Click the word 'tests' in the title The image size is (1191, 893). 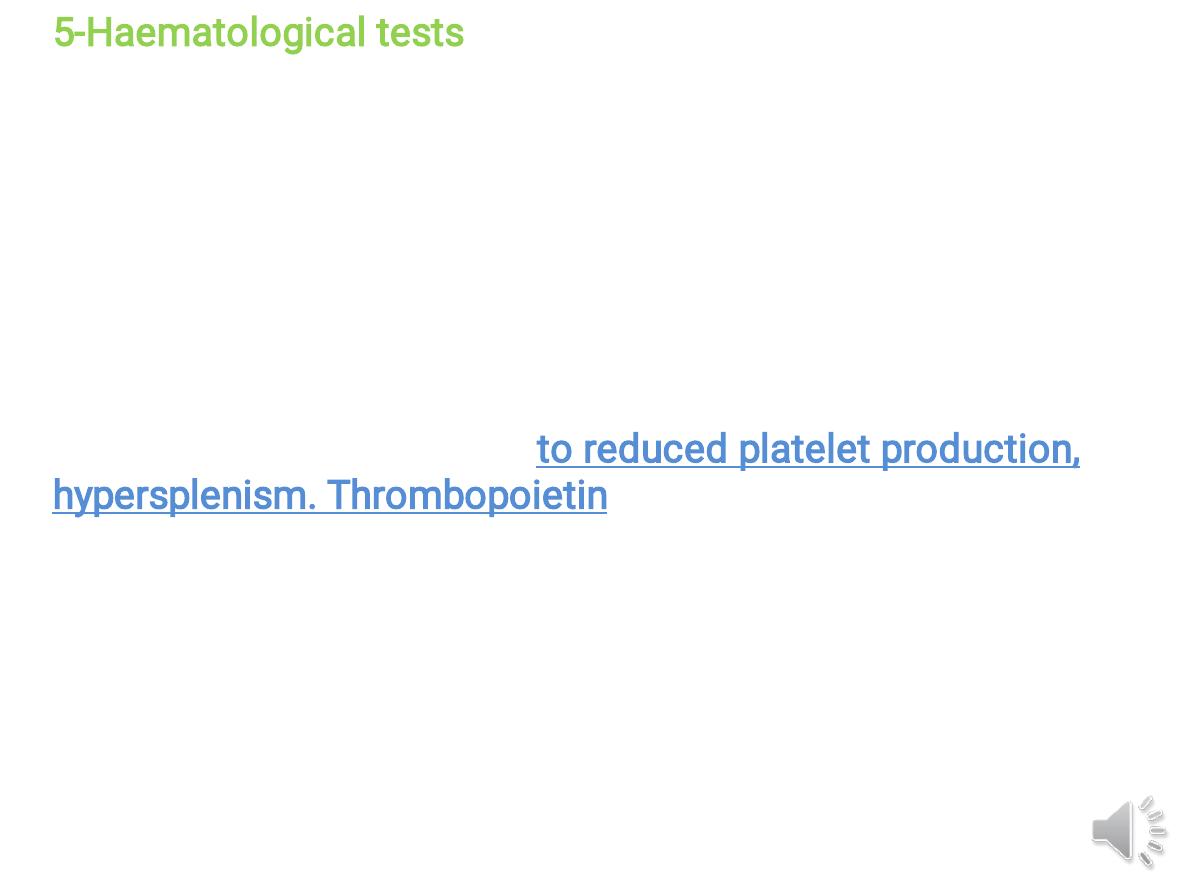tap(420, 33)
